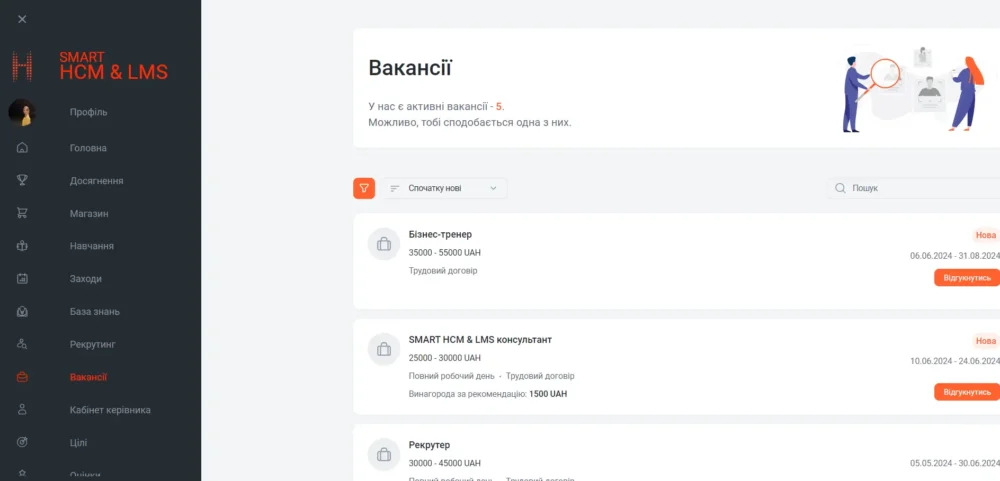Screen dimensions: 1000x481
Task: Select the Заходи calendar icon
Action: [22, 279]
